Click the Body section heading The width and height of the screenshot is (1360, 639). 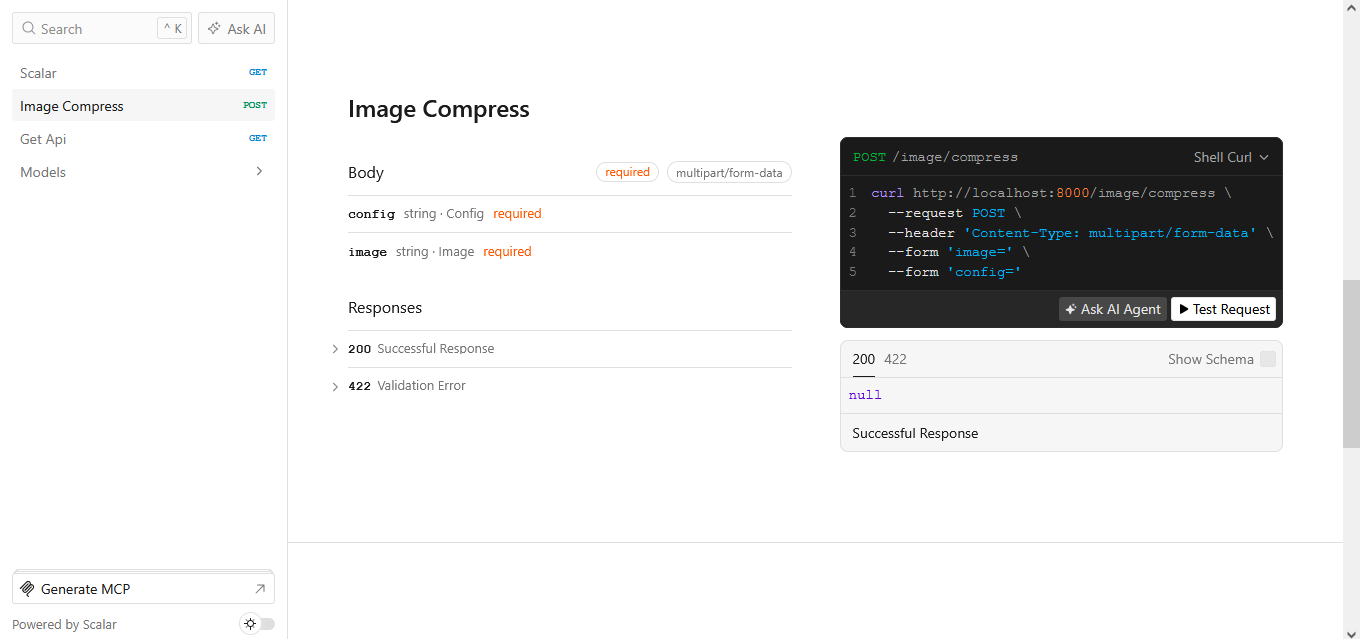(366, 173)
